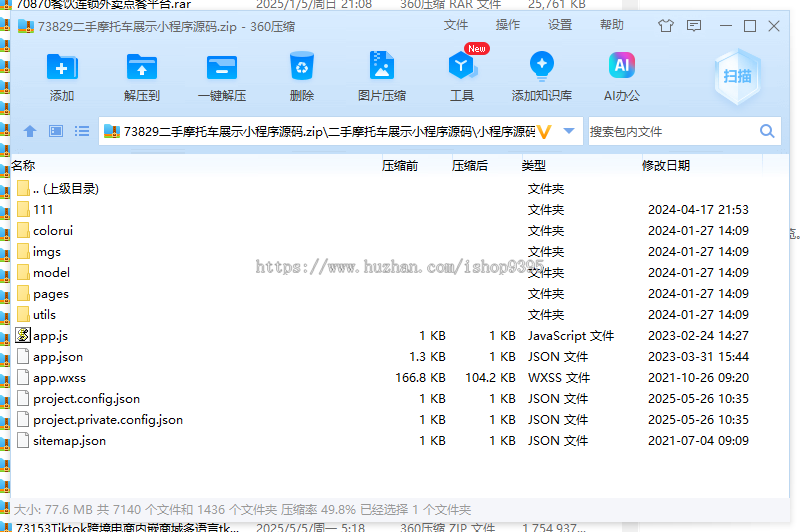The width and height of the screenshot is (800, 532).
Task: Click the feedback message icon in title bar
Action: click(x=694, y=26)
